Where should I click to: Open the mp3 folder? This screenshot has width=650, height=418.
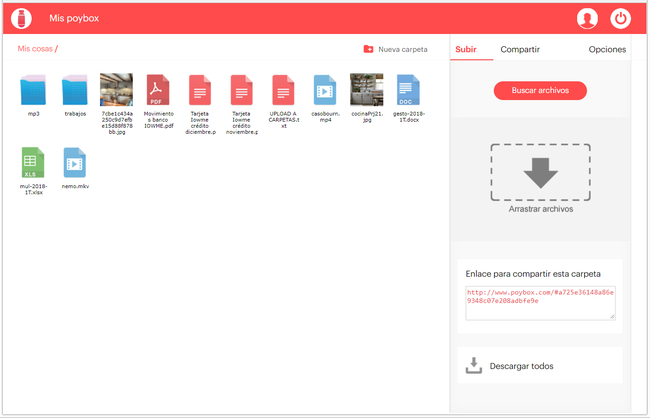33,90
